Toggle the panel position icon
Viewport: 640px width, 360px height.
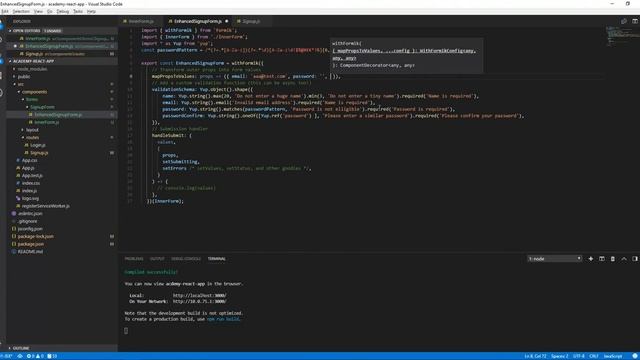tap(635, 259)
